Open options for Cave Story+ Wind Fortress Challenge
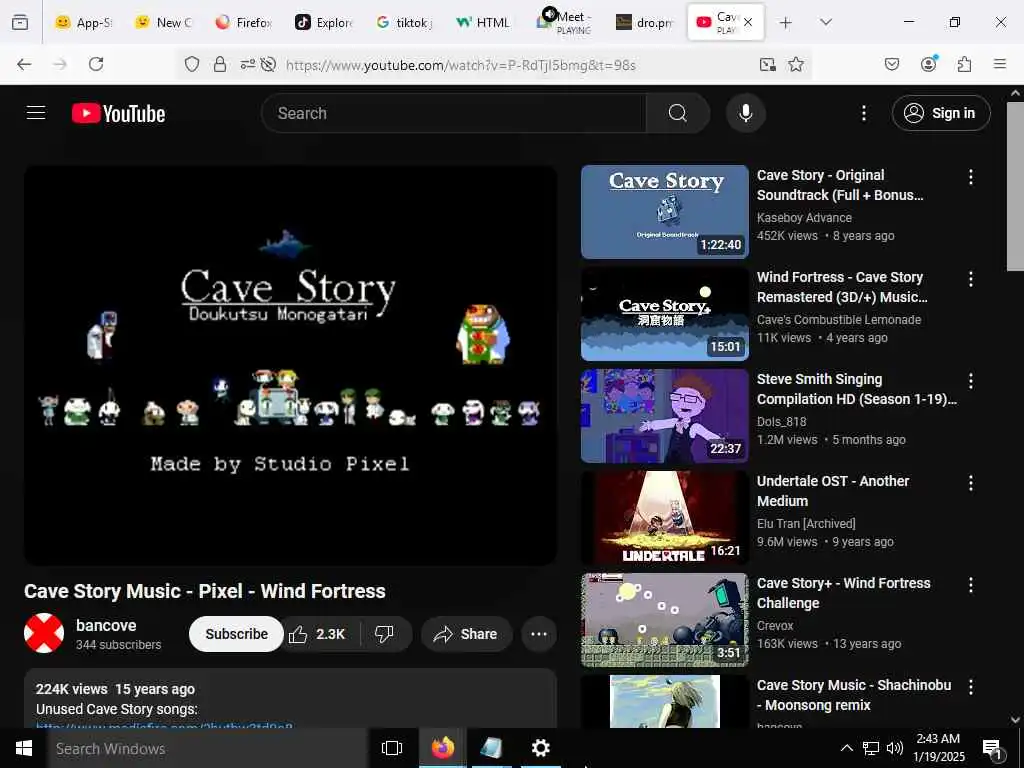Image resolution: width=1024 pixels, height=768 pixels. [x=970, y=584]
